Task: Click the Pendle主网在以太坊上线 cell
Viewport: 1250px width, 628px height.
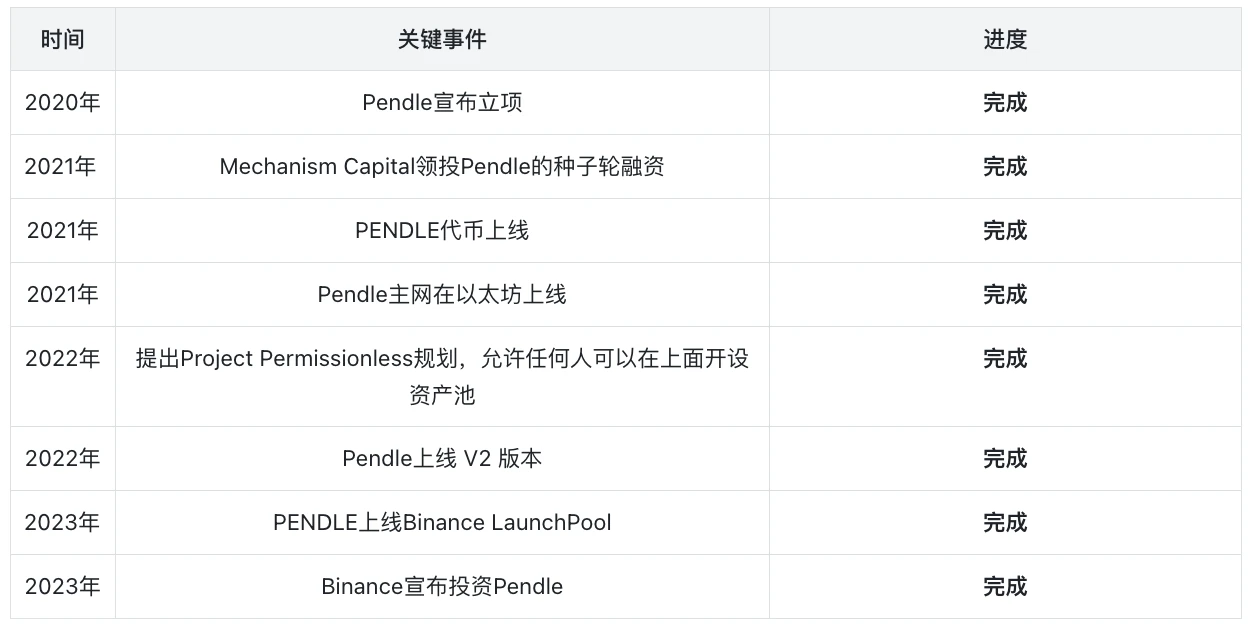Action: click(442, 295)
